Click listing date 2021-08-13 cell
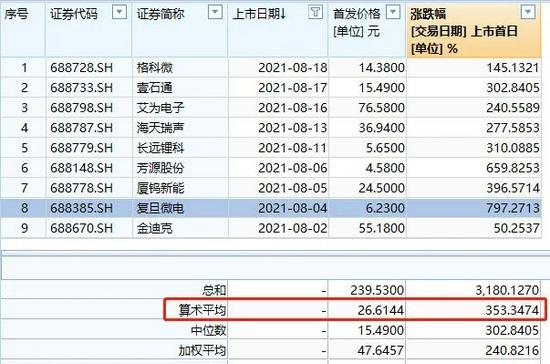 (x=293, y=128)
